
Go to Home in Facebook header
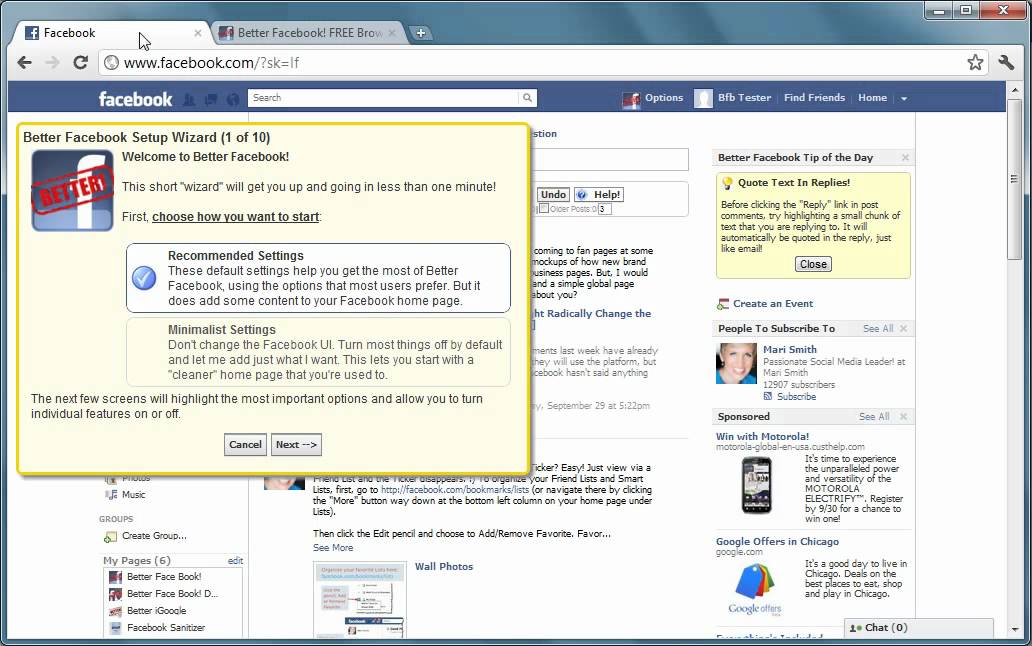point(872,97)
